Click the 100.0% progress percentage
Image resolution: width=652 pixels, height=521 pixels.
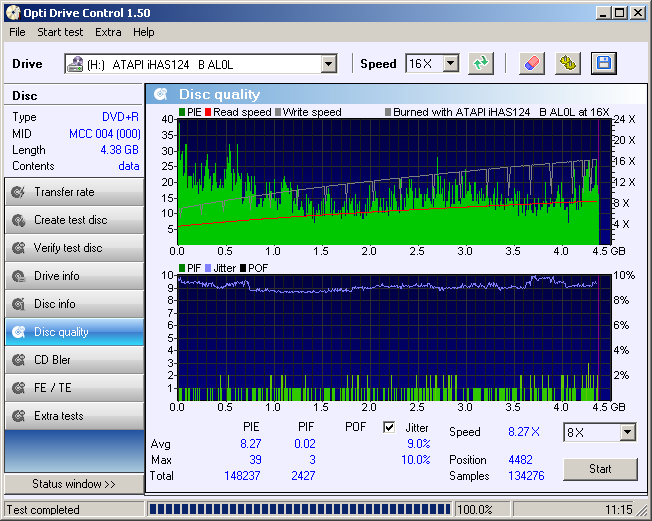click(474, 510)
